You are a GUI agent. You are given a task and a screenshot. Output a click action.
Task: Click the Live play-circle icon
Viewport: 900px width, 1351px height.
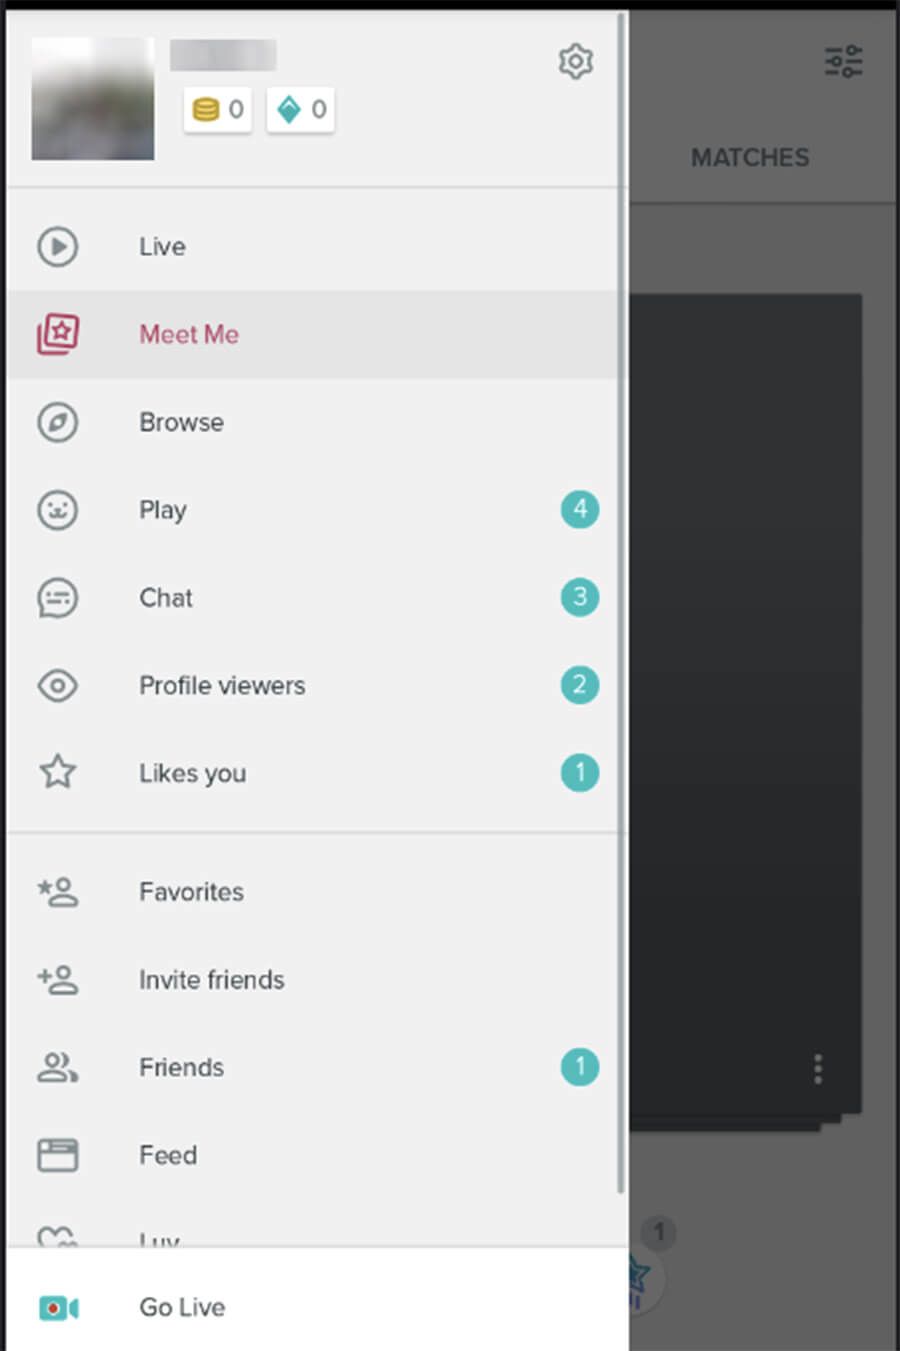(57, 246)
